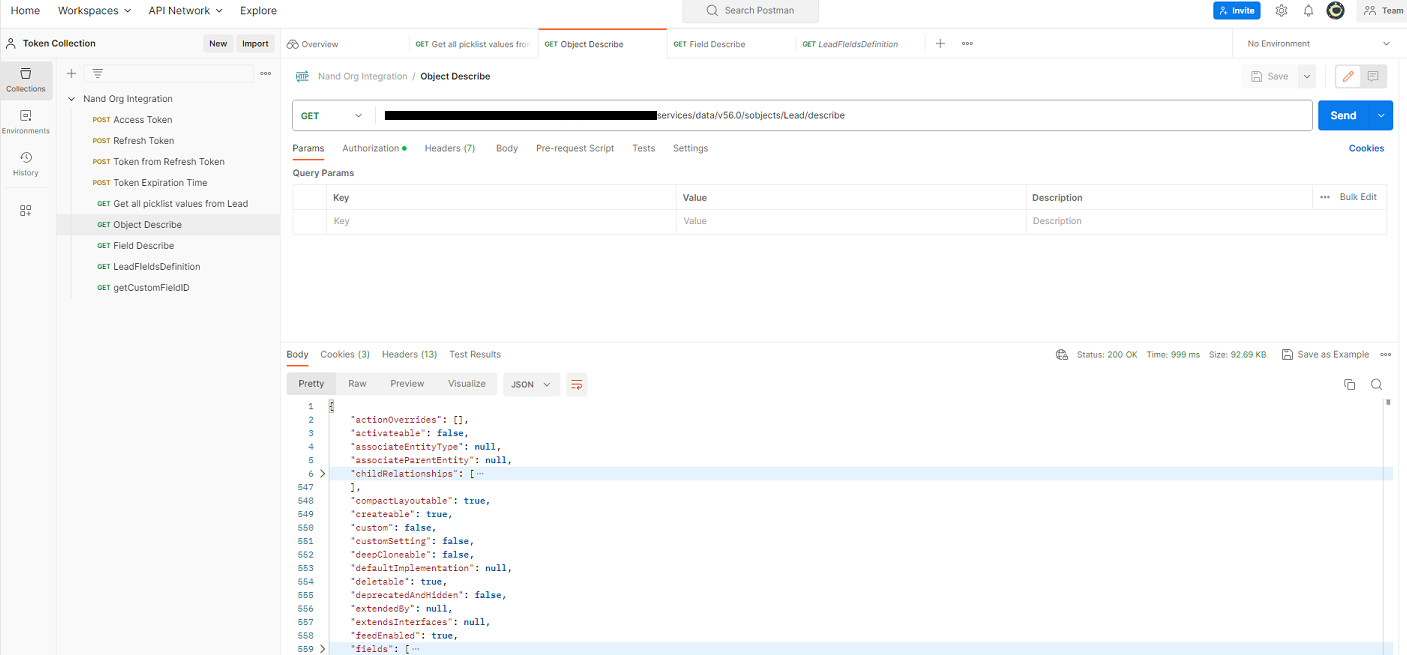The image size is (1407, 655).
Task: Open the History sidebar panel
Action: click(26, 164)
